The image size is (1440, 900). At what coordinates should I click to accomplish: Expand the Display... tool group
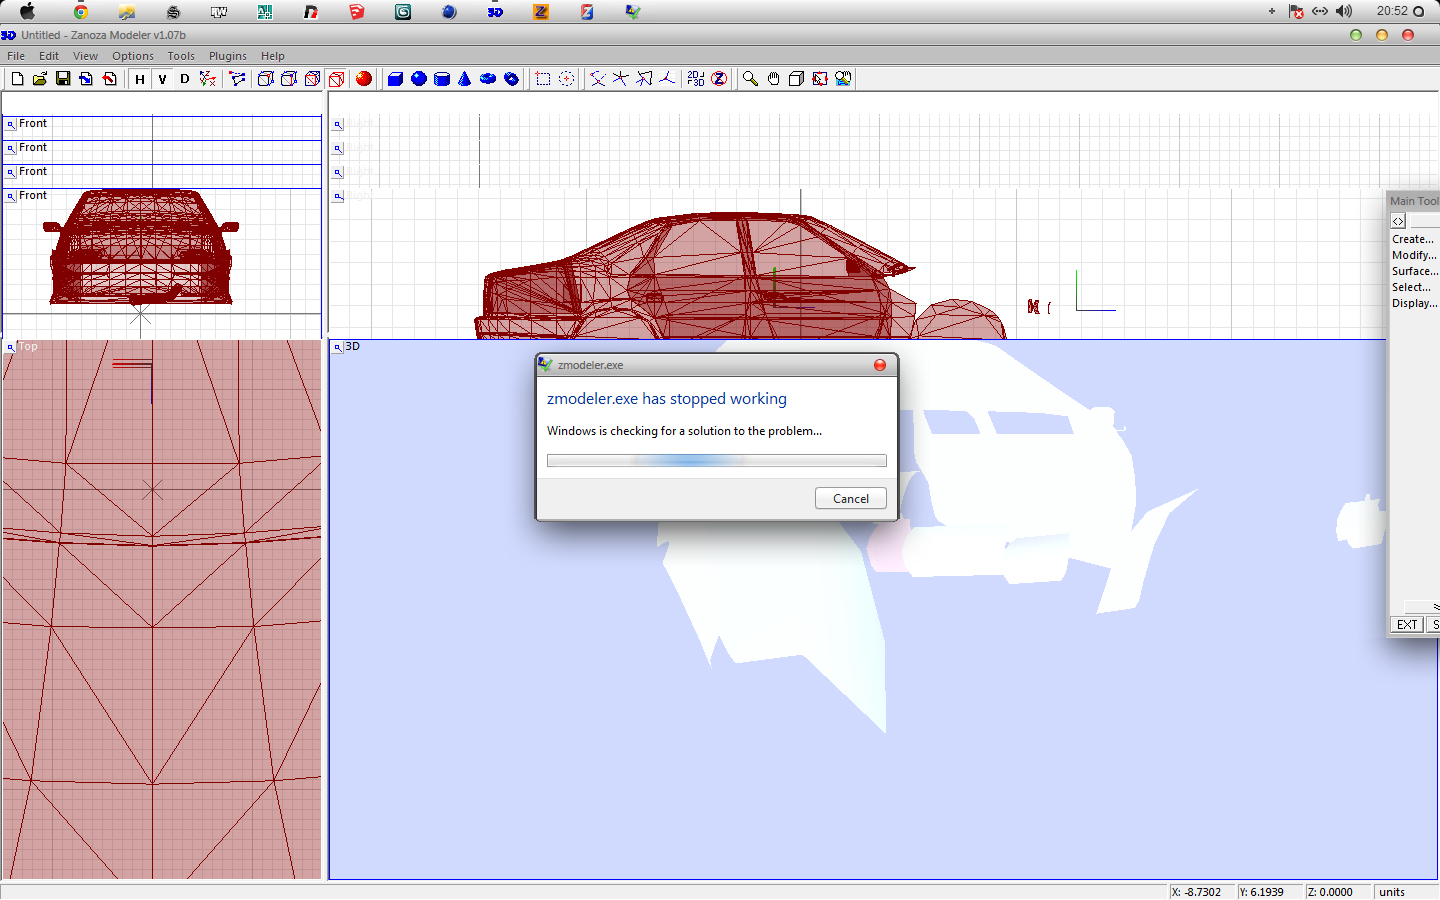(1414, 303)
